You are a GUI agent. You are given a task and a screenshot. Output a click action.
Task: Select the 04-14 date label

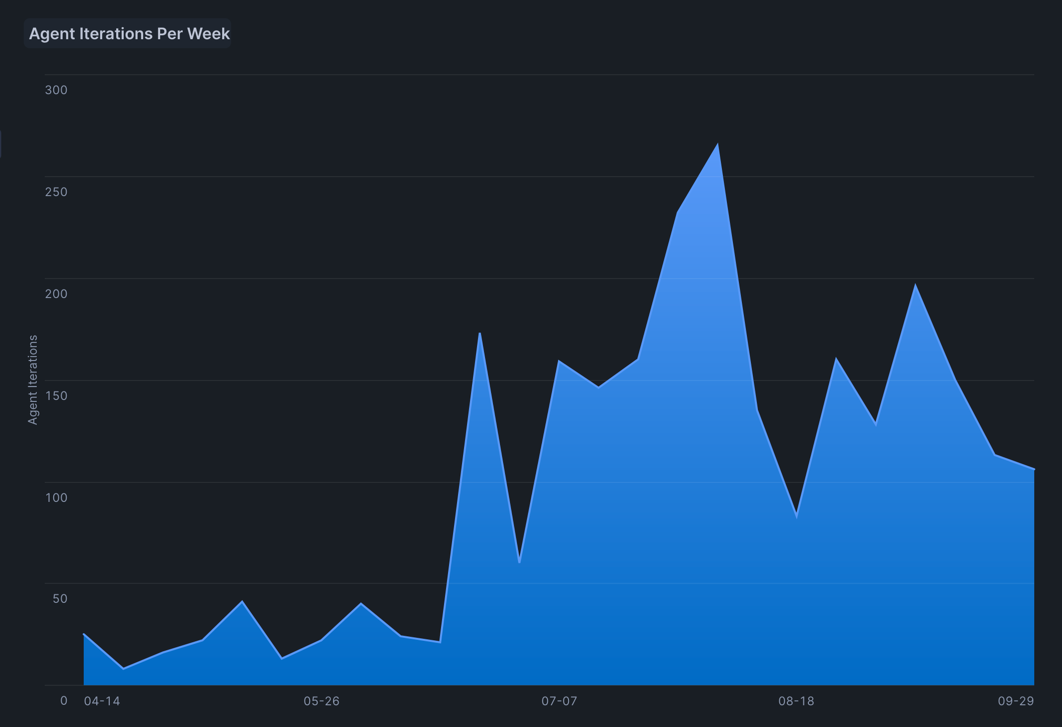pos(102,701)
